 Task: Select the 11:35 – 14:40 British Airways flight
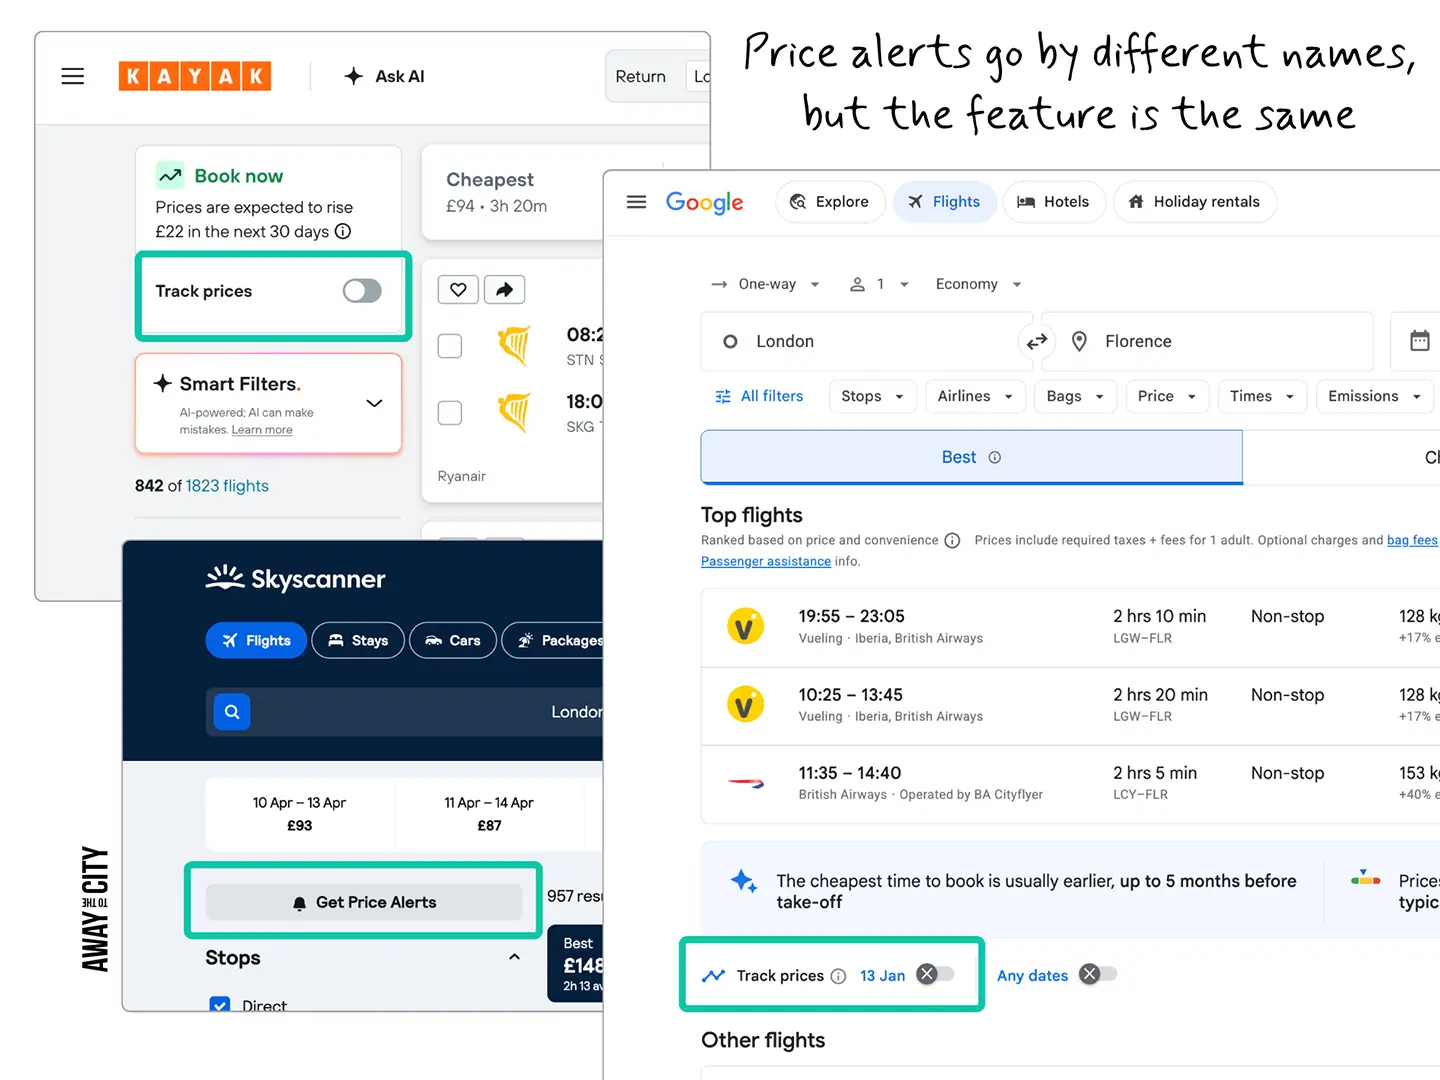pyautogui.click(x=1070, y=783)
